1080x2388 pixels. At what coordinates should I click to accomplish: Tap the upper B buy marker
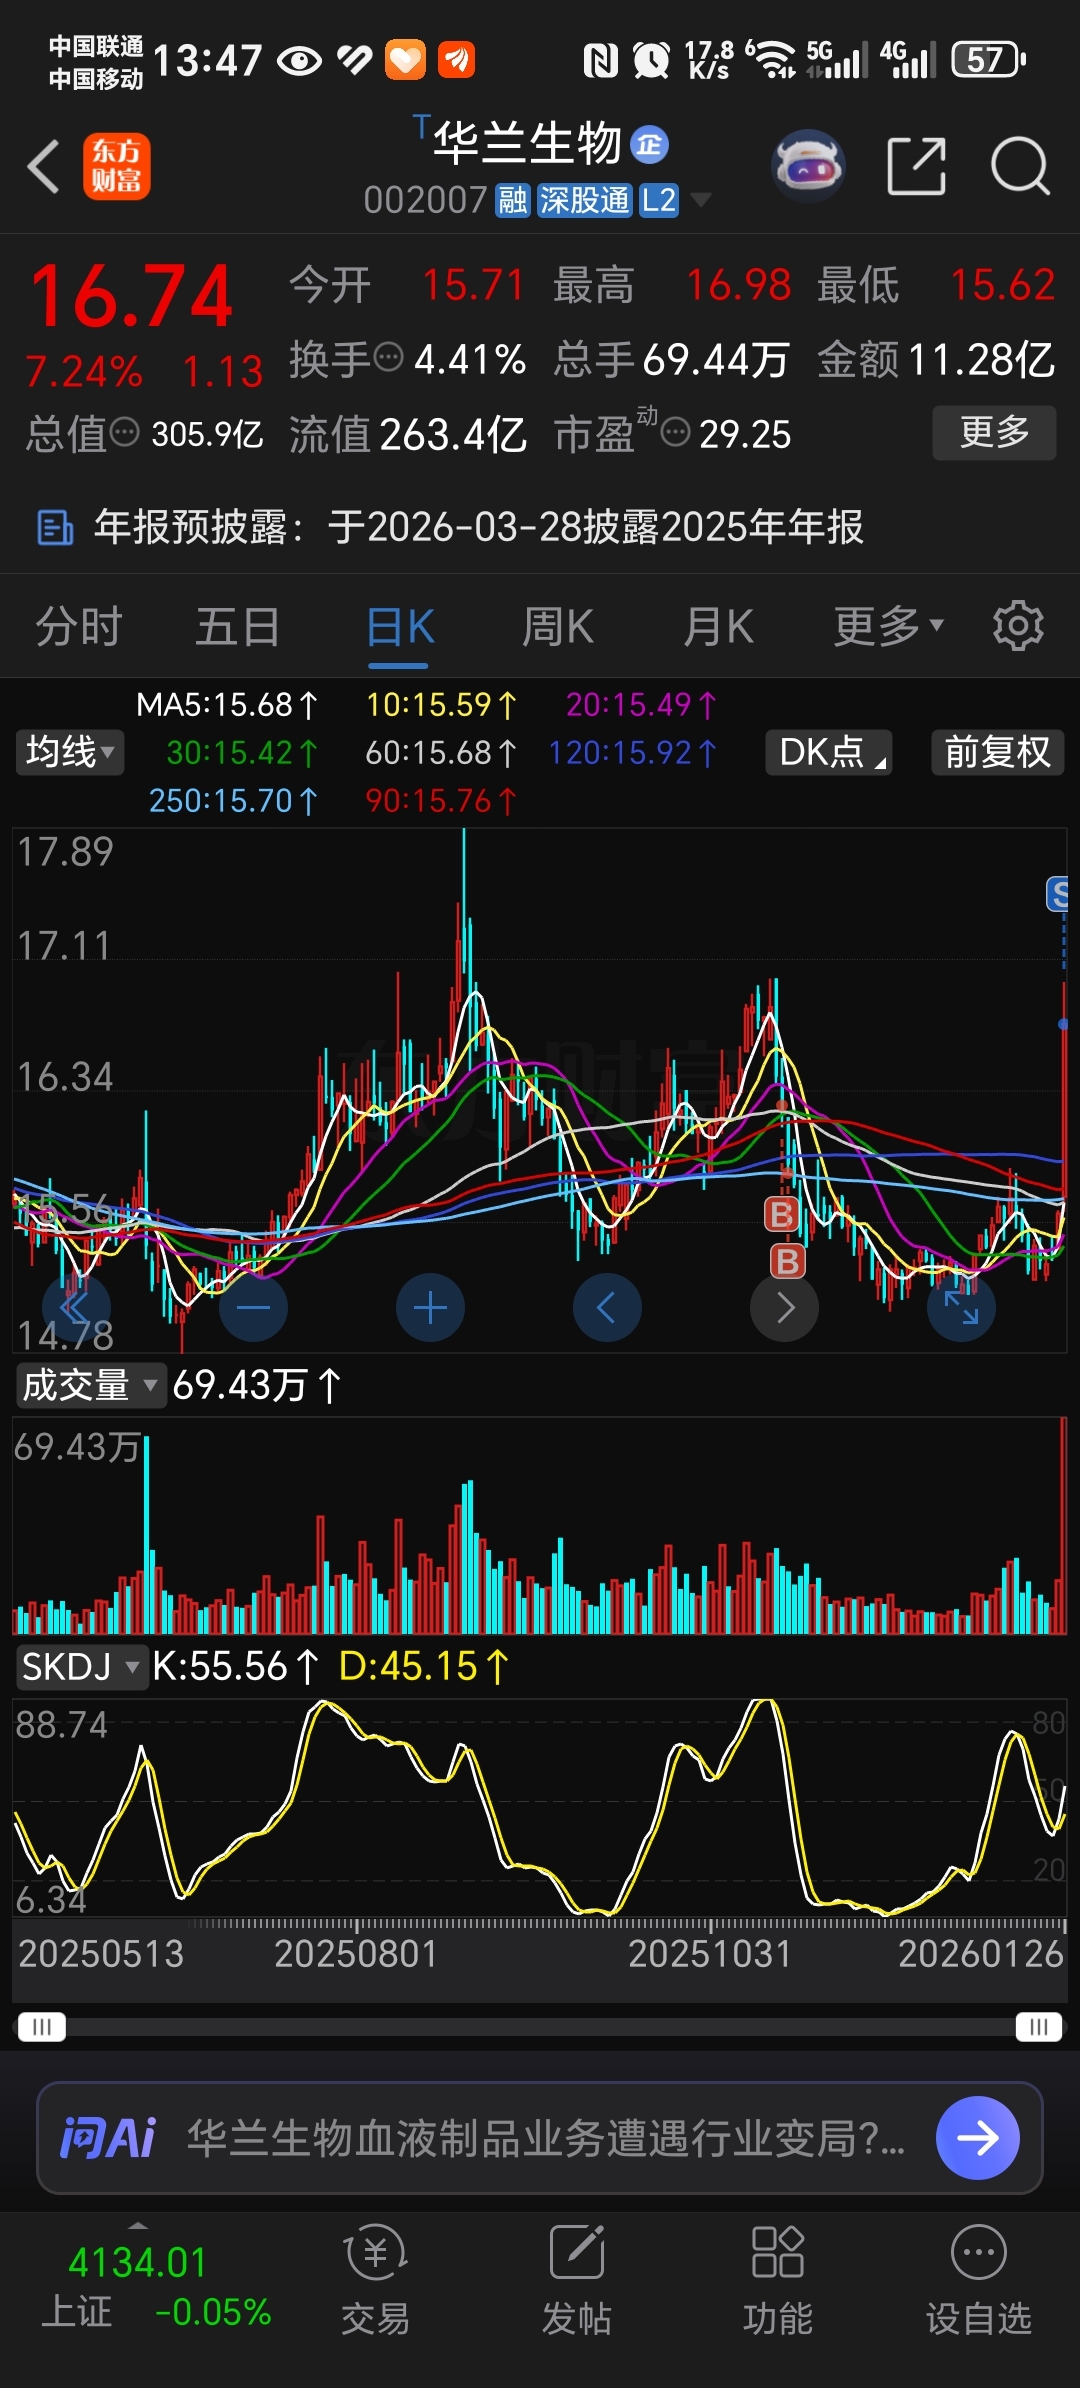point(781,1215)
